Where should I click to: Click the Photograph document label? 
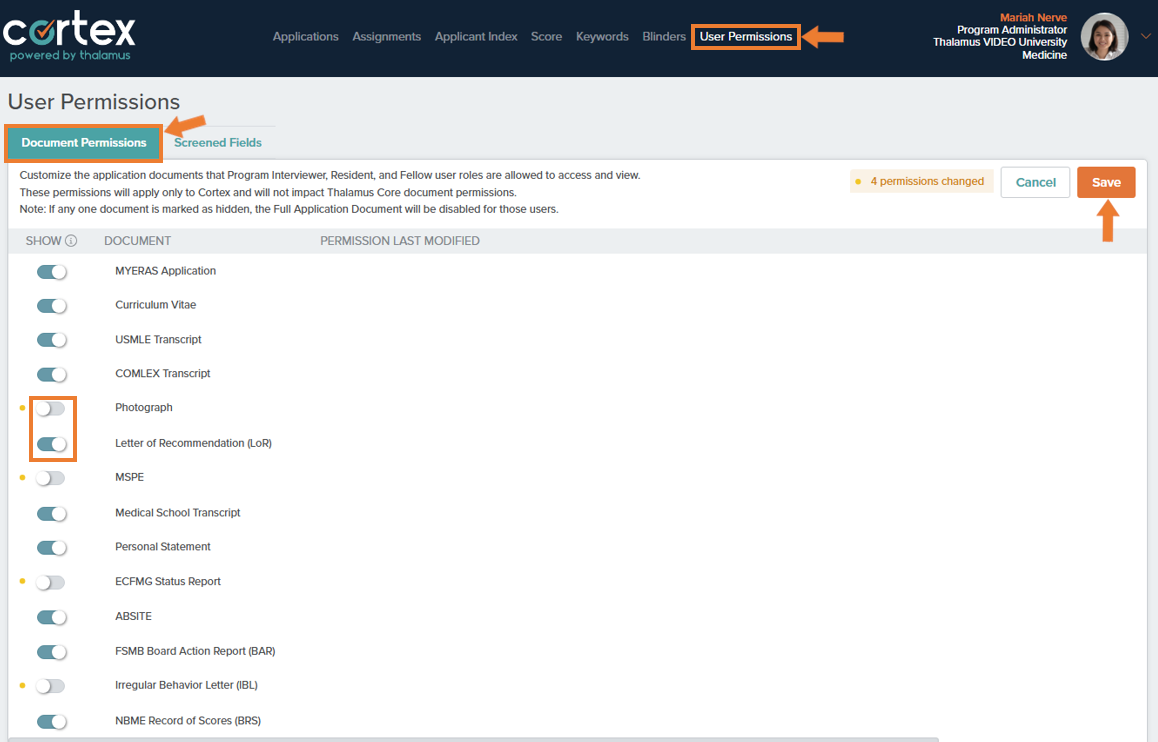[x=144, y=408]
